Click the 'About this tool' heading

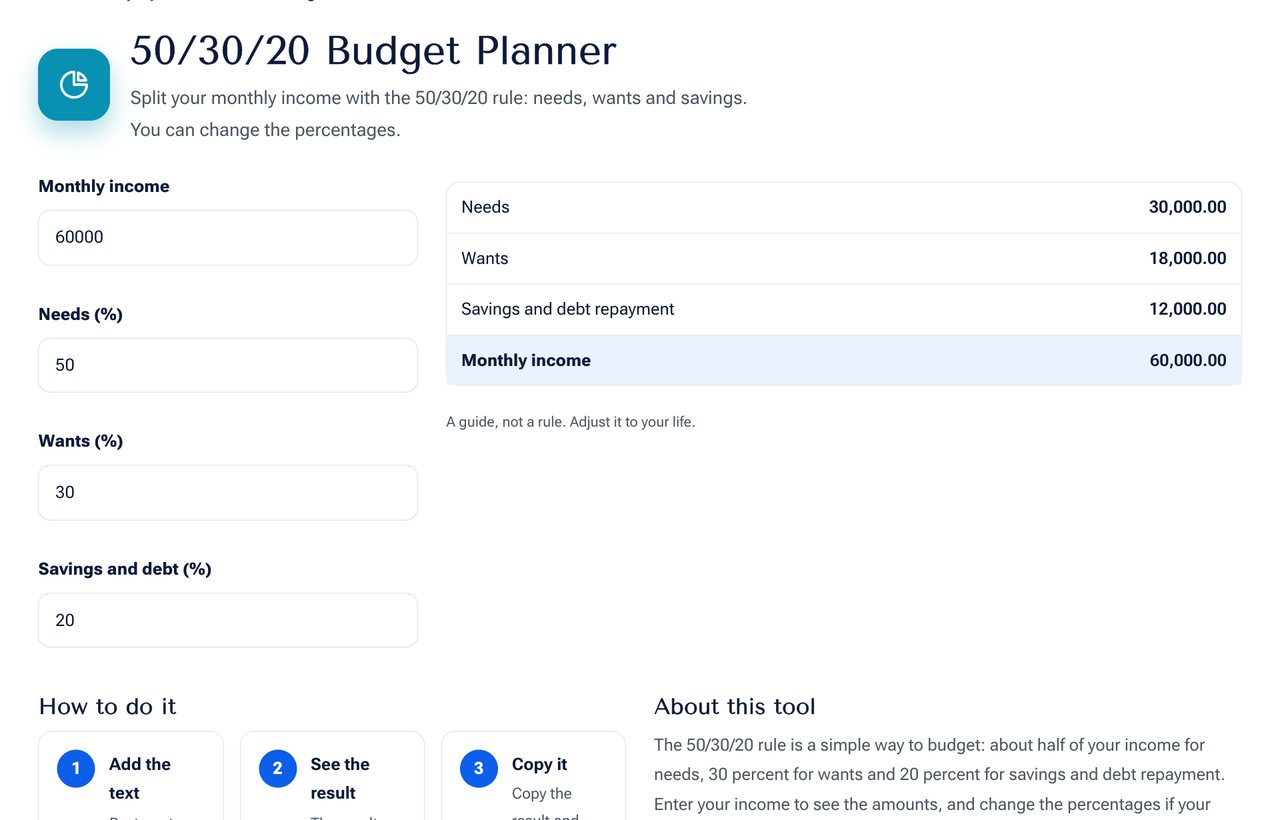pyautogui.click(x=735, y=706)
